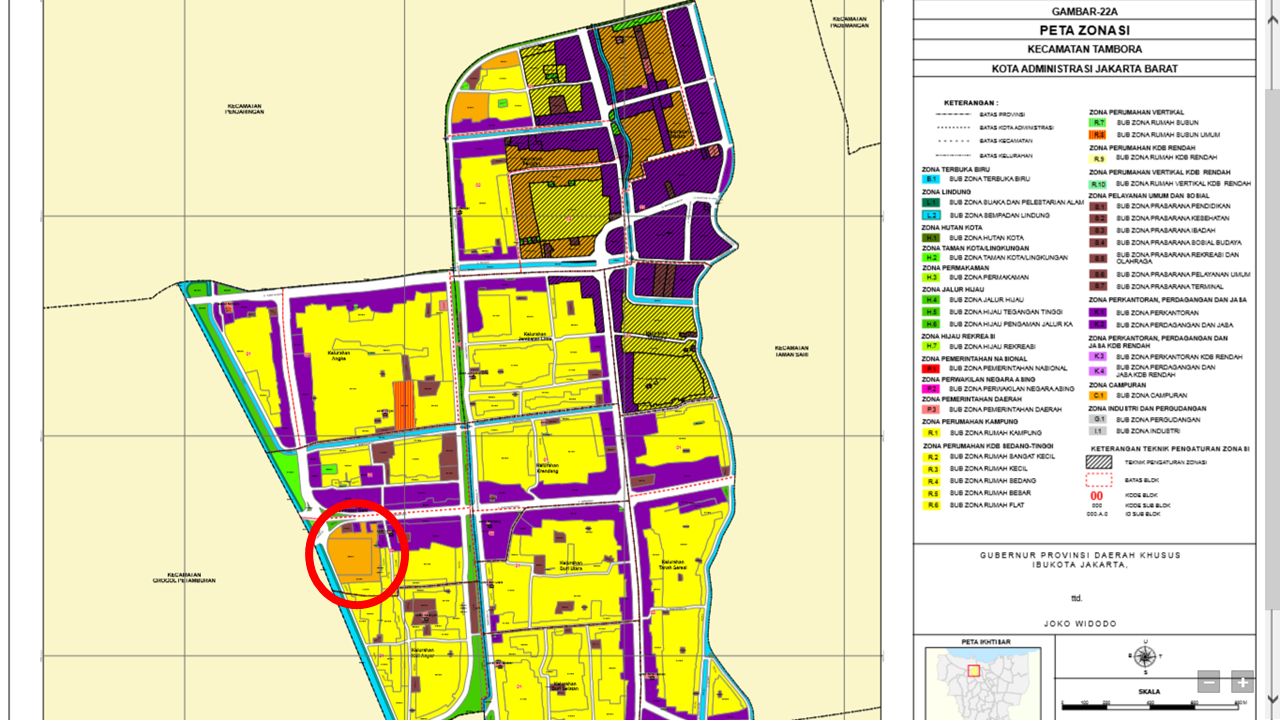Click 'SUB ZONA CAMPURAN' label
The image size is (1280, 720).
click(x=1152, y=396)
